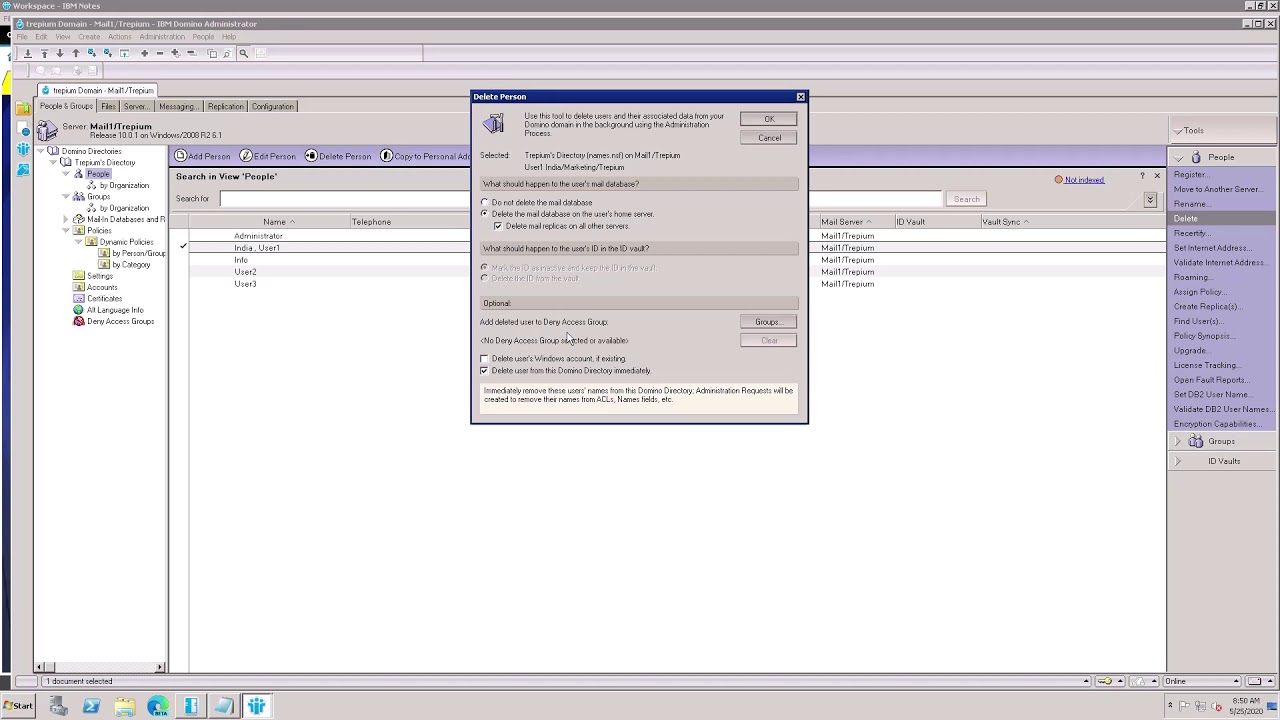This screenshot has width=1280, height=720.
Task: Click the single minus collapse toolbar icon
Action: (159, 53)
